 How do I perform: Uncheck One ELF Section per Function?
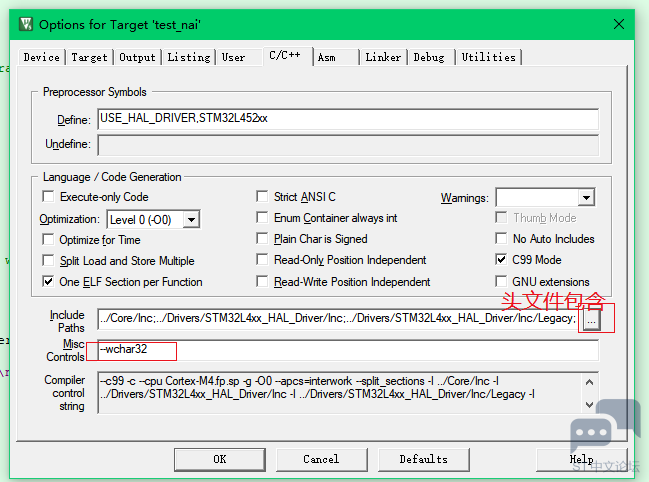48,281
